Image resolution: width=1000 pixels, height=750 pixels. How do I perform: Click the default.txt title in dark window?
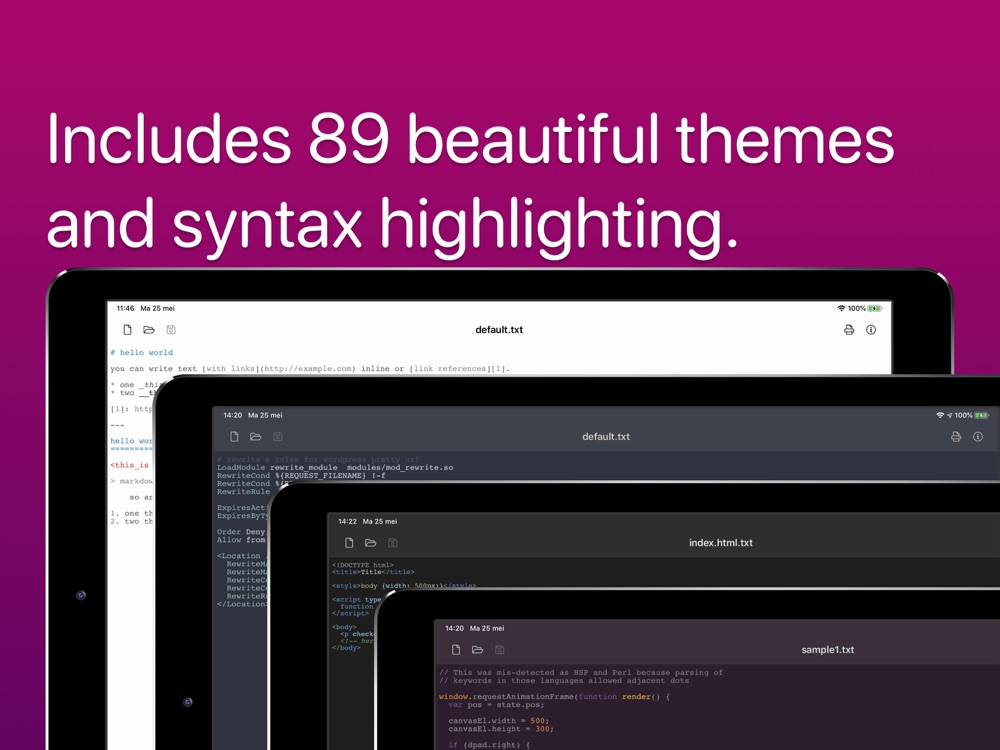pos(606,437)
